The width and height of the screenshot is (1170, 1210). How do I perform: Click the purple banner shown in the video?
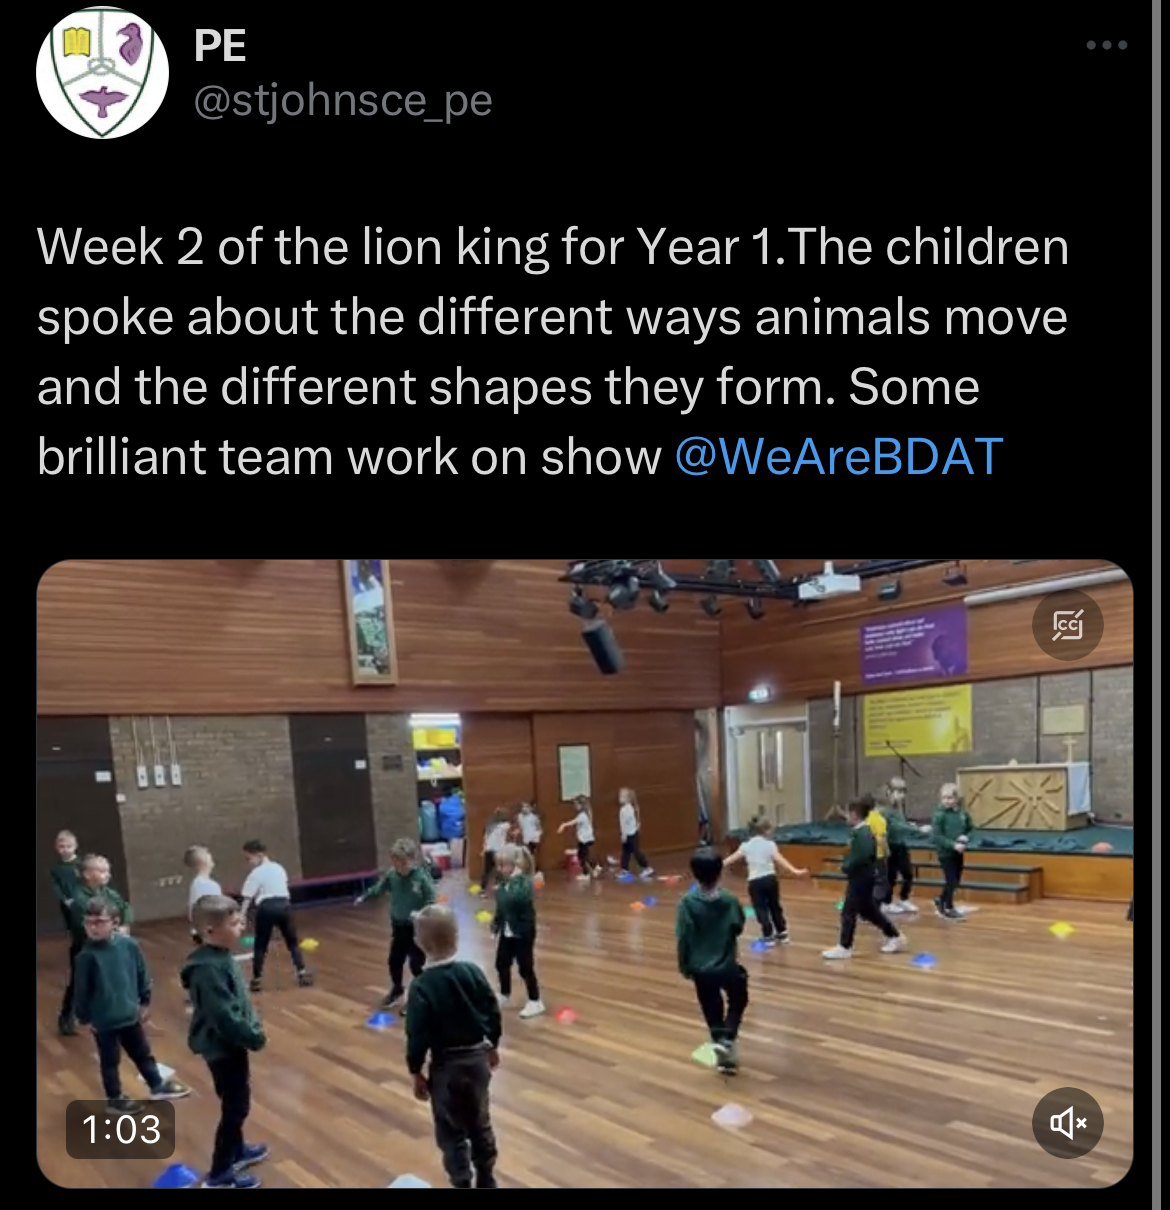(x=914, y=643)
